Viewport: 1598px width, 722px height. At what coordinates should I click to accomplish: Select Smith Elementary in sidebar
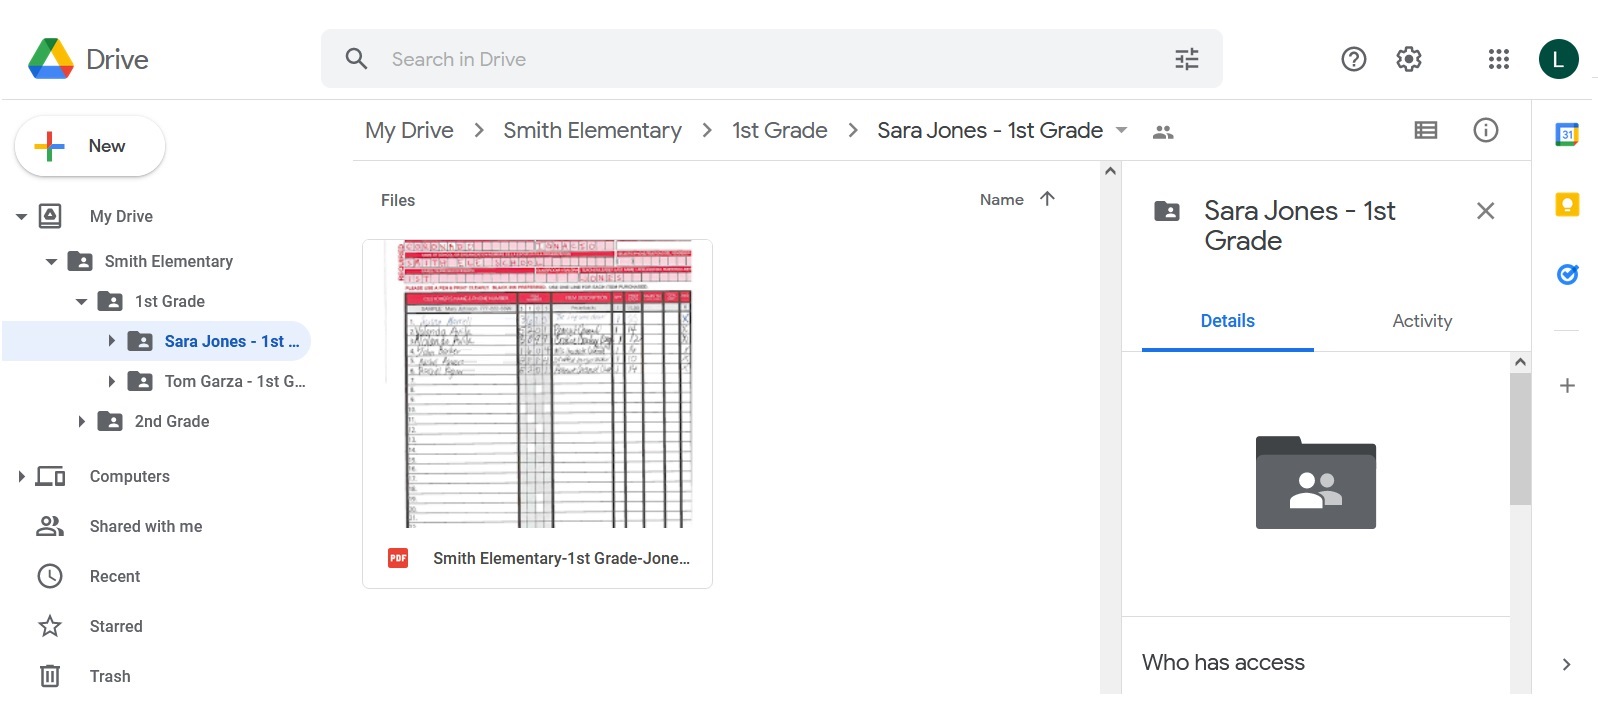click(x=168, y=261)
